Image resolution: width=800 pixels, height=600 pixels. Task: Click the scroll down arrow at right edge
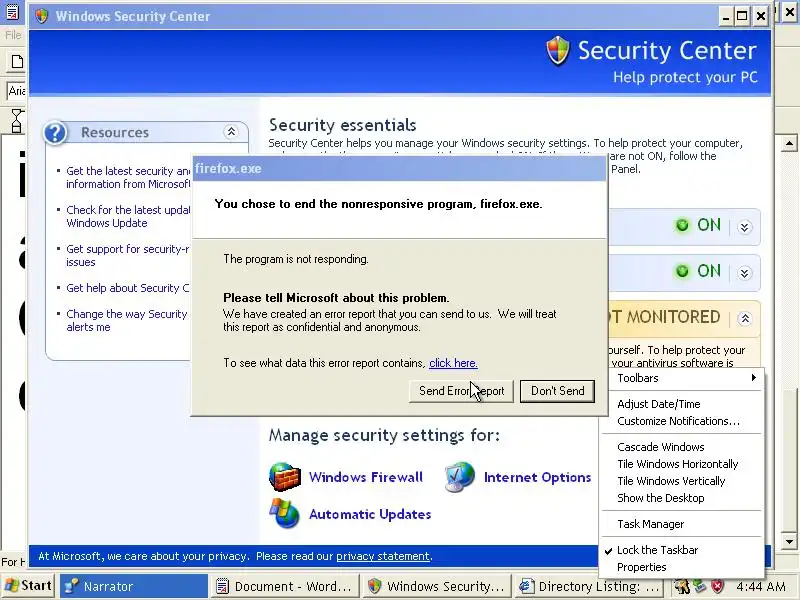pos(789,541)
